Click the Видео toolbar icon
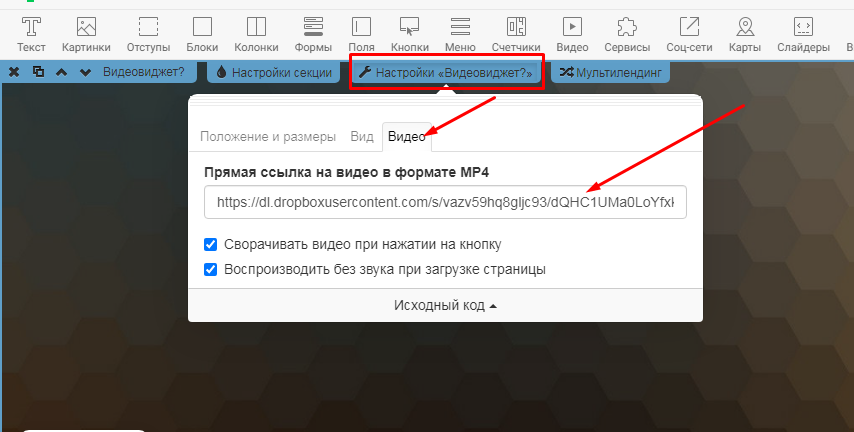854x432 pixels. [572, 33]
